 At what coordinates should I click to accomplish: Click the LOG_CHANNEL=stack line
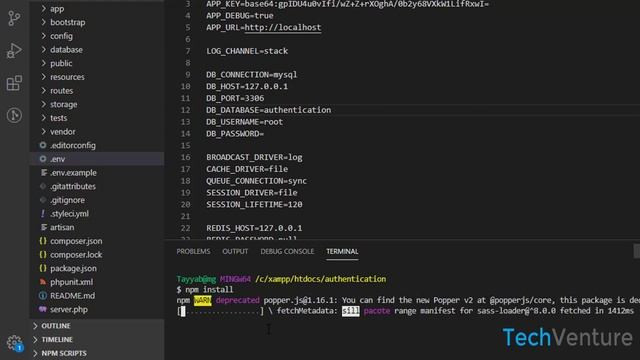tap(247, 51)
